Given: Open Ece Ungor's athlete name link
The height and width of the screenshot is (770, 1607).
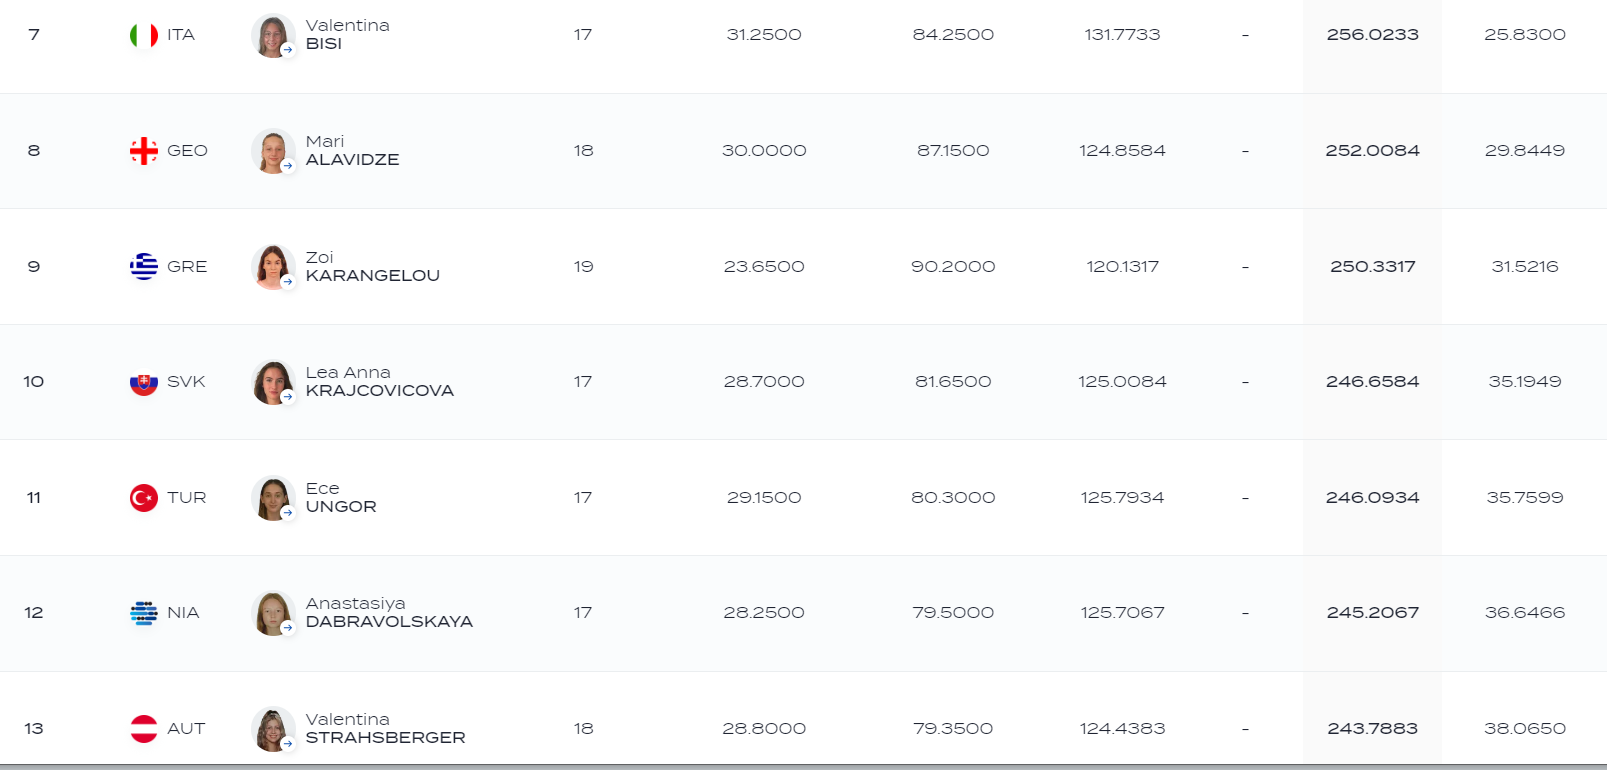Looking at the screenshot, I should click(x=341, y=498).
